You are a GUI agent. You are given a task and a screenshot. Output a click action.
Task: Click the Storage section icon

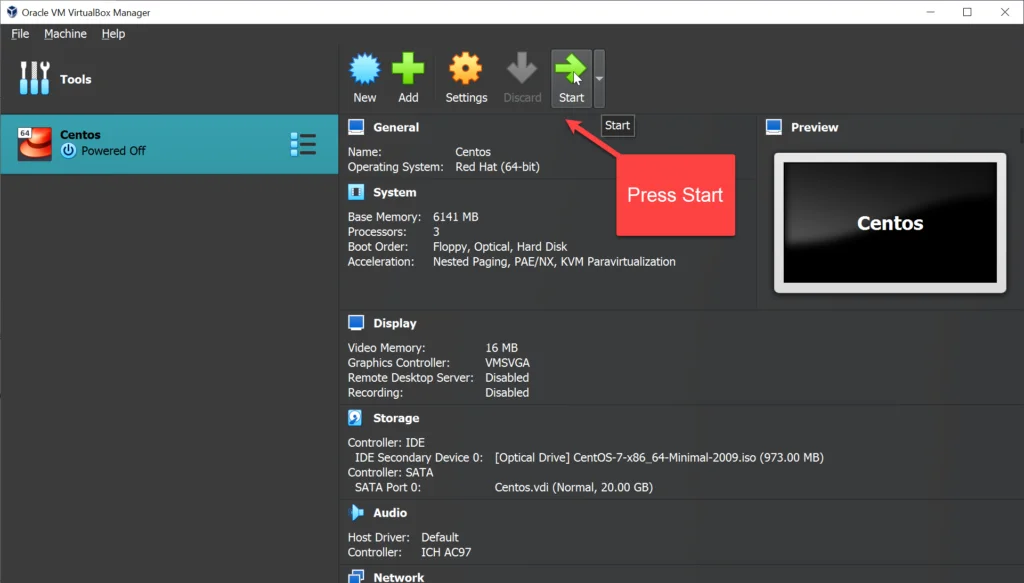click(x=354, y=417)
